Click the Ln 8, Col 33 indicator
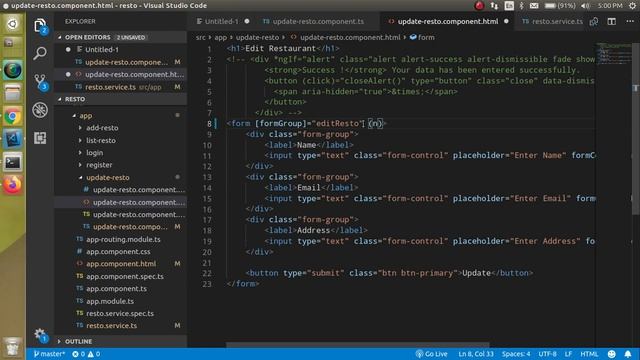Screen dimensions: 640x360 pos(476,354)
